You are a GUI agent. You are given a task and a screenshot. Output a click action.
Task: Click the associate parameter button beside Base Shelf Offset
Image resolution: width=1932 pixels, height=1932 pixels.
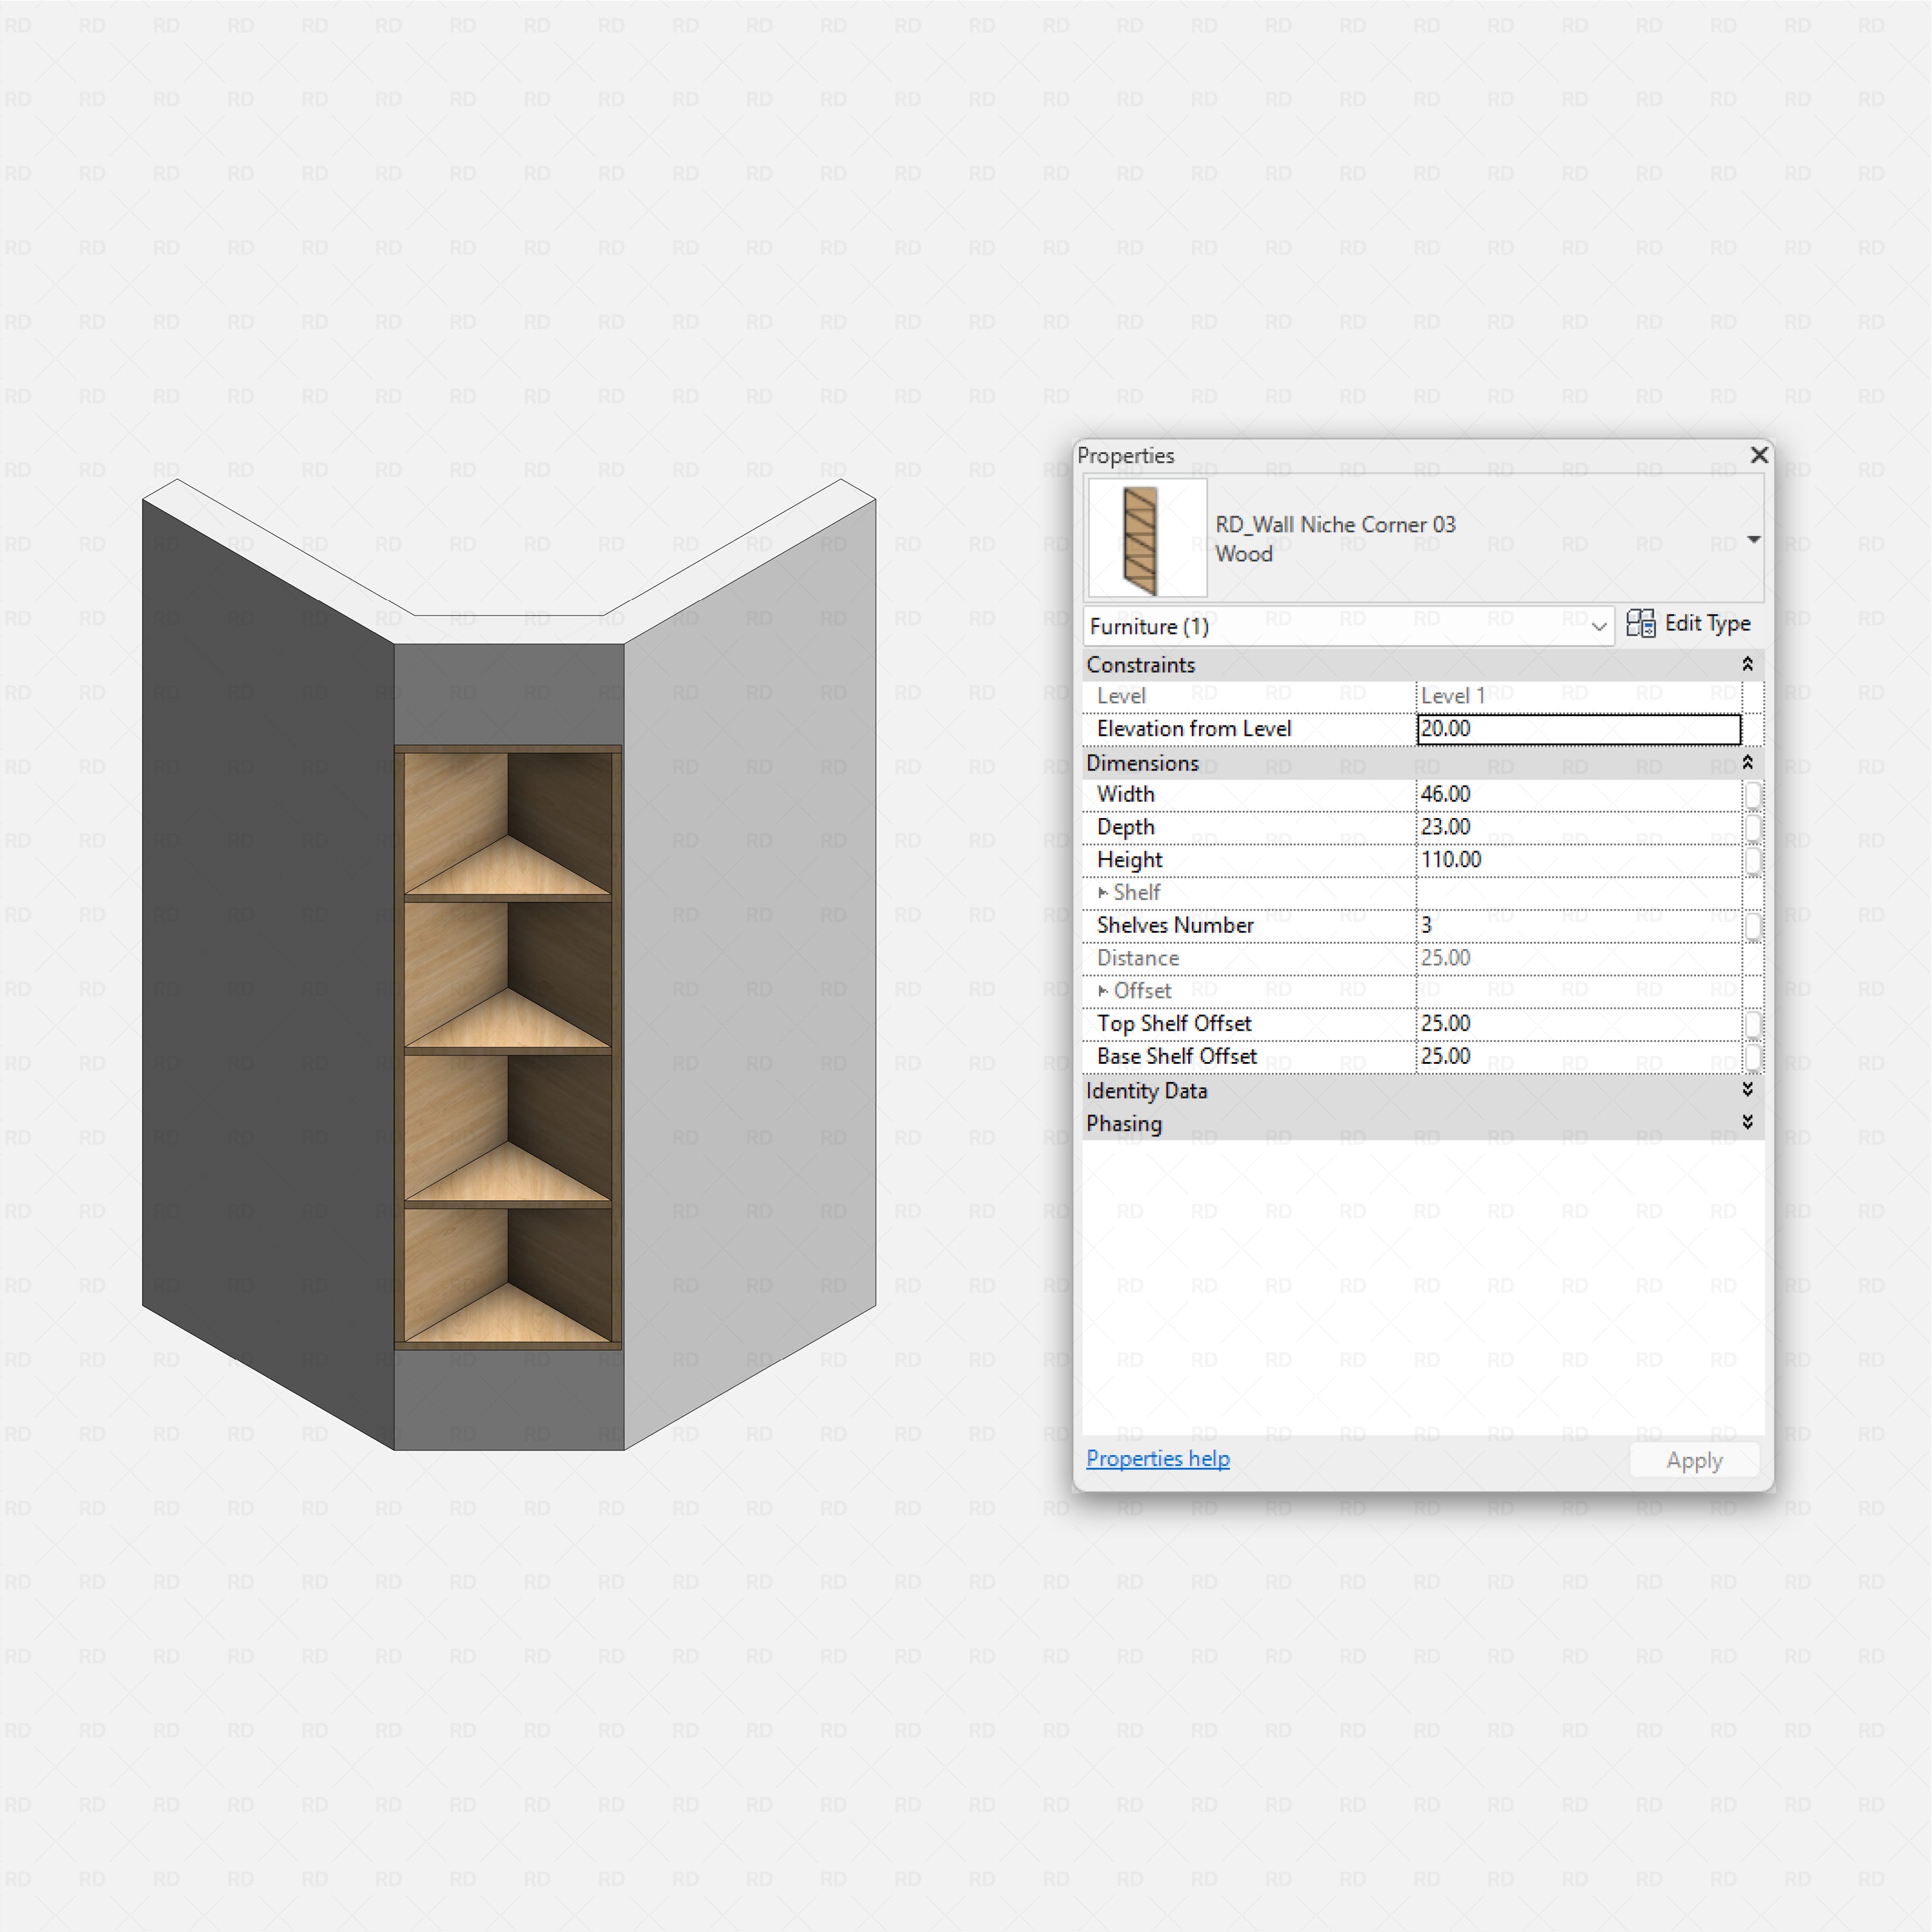tap(1753, 1056)
